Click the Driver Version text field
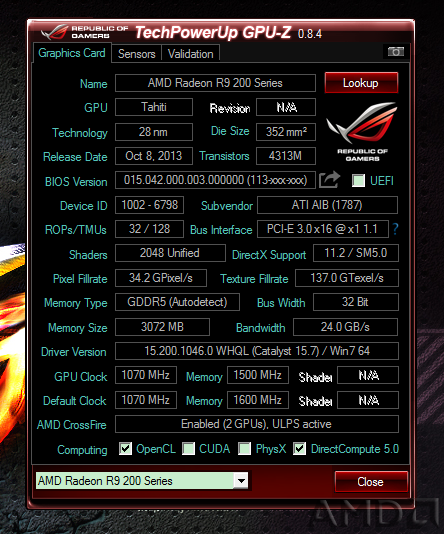 pos(257,351)
